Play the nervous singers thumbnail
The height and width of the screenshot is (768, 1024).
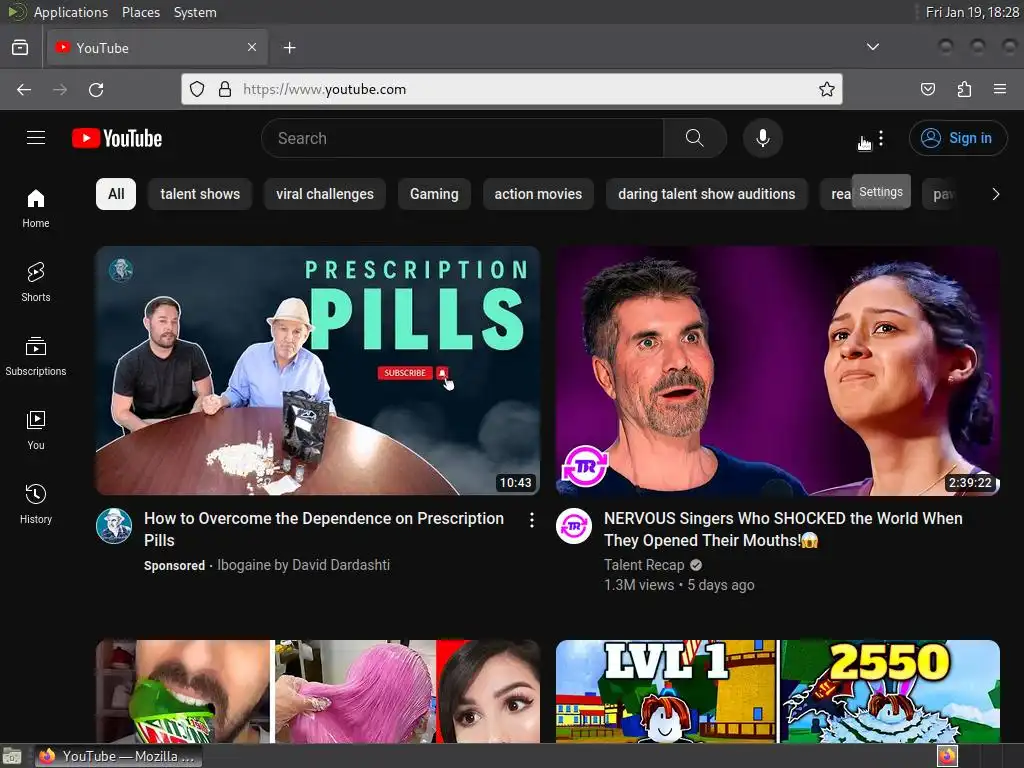[777, 370]
